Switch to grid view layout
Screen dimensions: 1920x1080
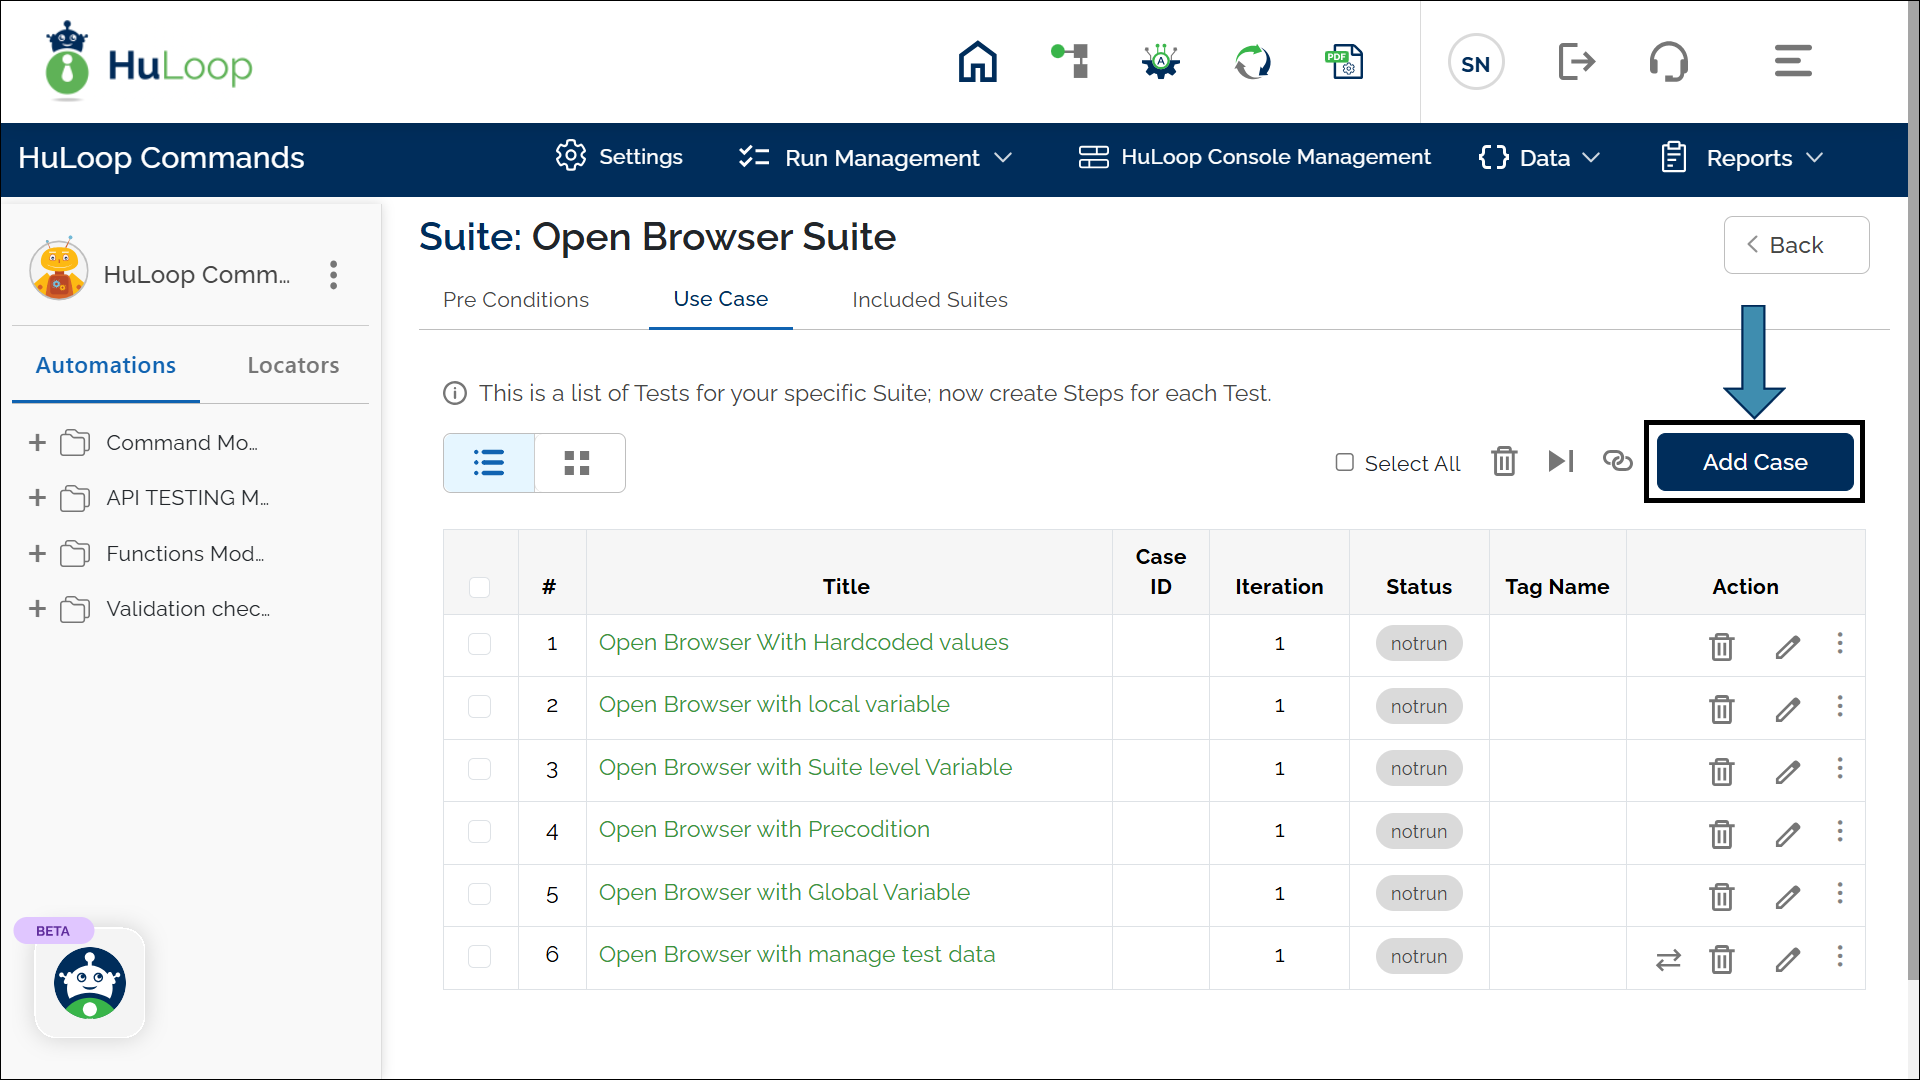578,463
